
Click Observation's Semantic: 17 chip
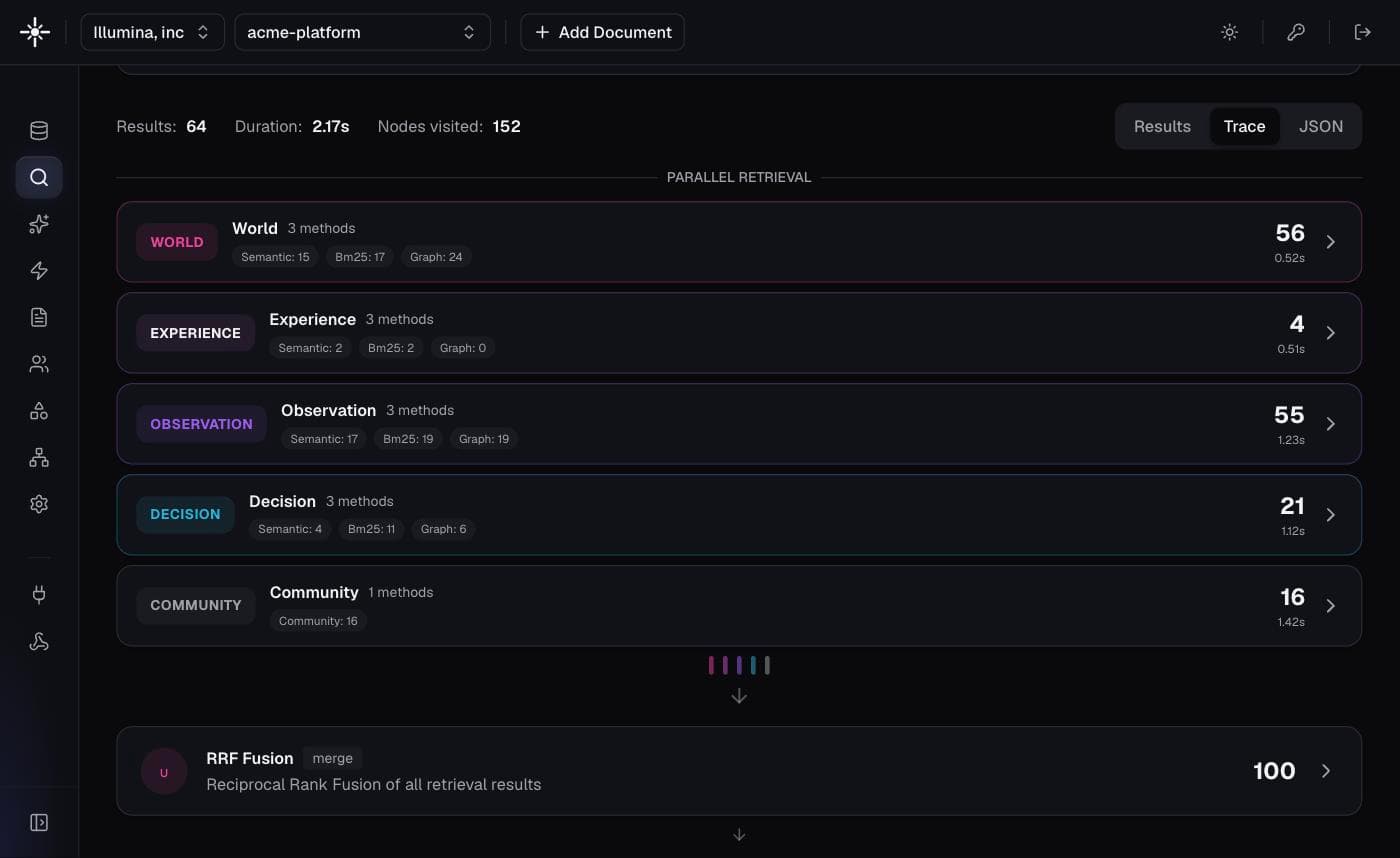point(324,439)
